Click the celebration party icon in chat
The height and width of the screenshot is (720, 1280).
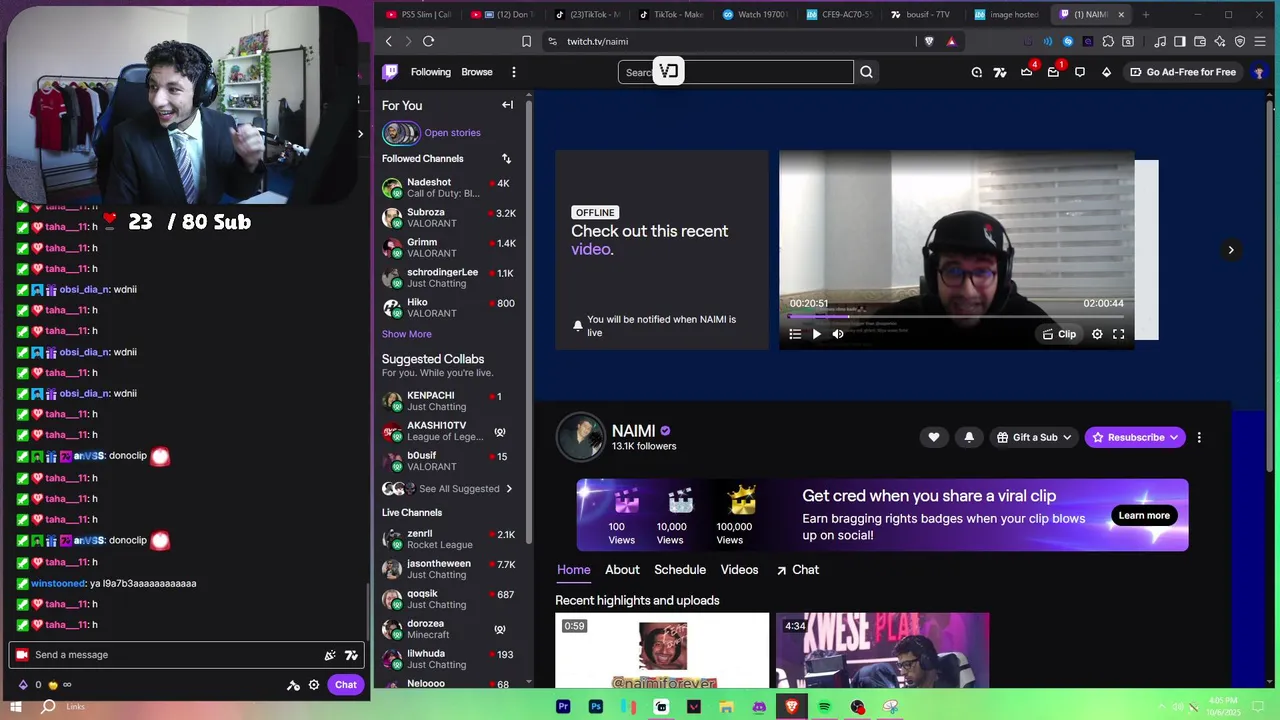330,655
